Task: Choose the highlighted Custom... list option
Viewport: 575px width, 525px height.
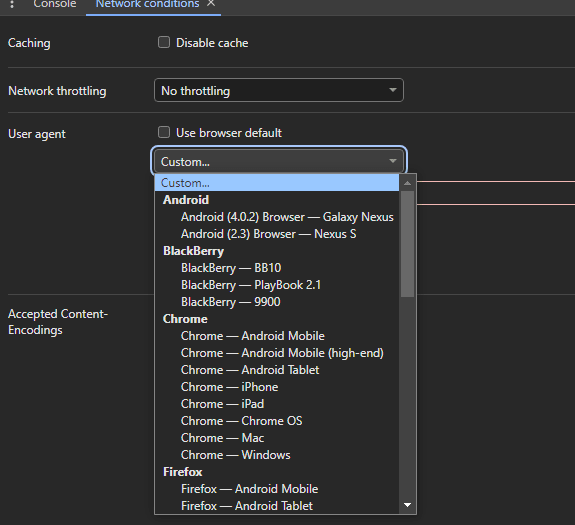Action: 277,183
